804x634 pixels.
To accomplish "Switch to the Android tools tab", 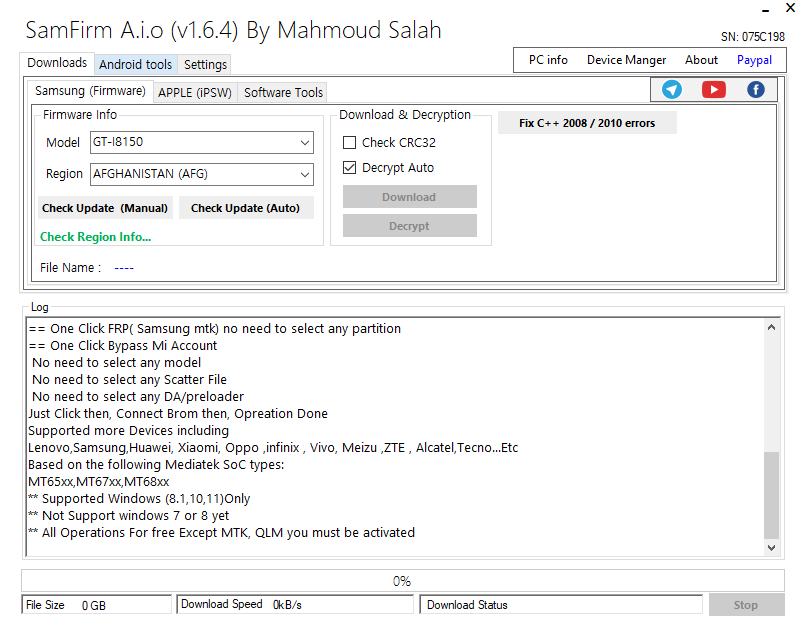I will click(135, 65).
